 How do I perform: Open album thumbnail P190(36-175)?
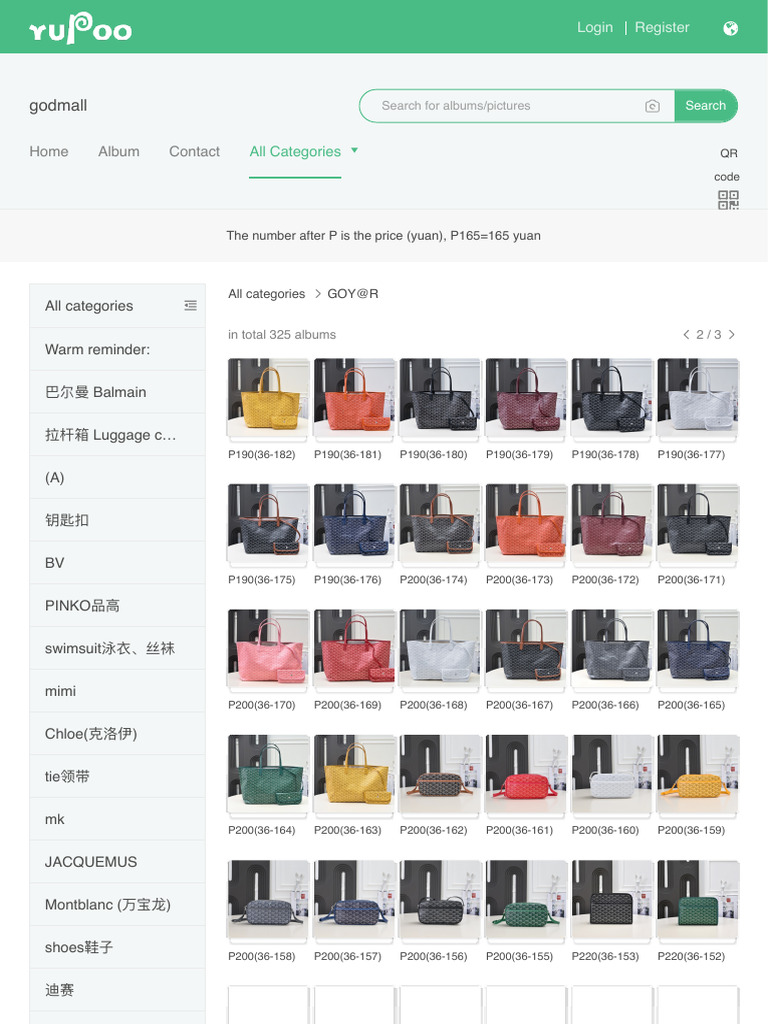(268, 524)
